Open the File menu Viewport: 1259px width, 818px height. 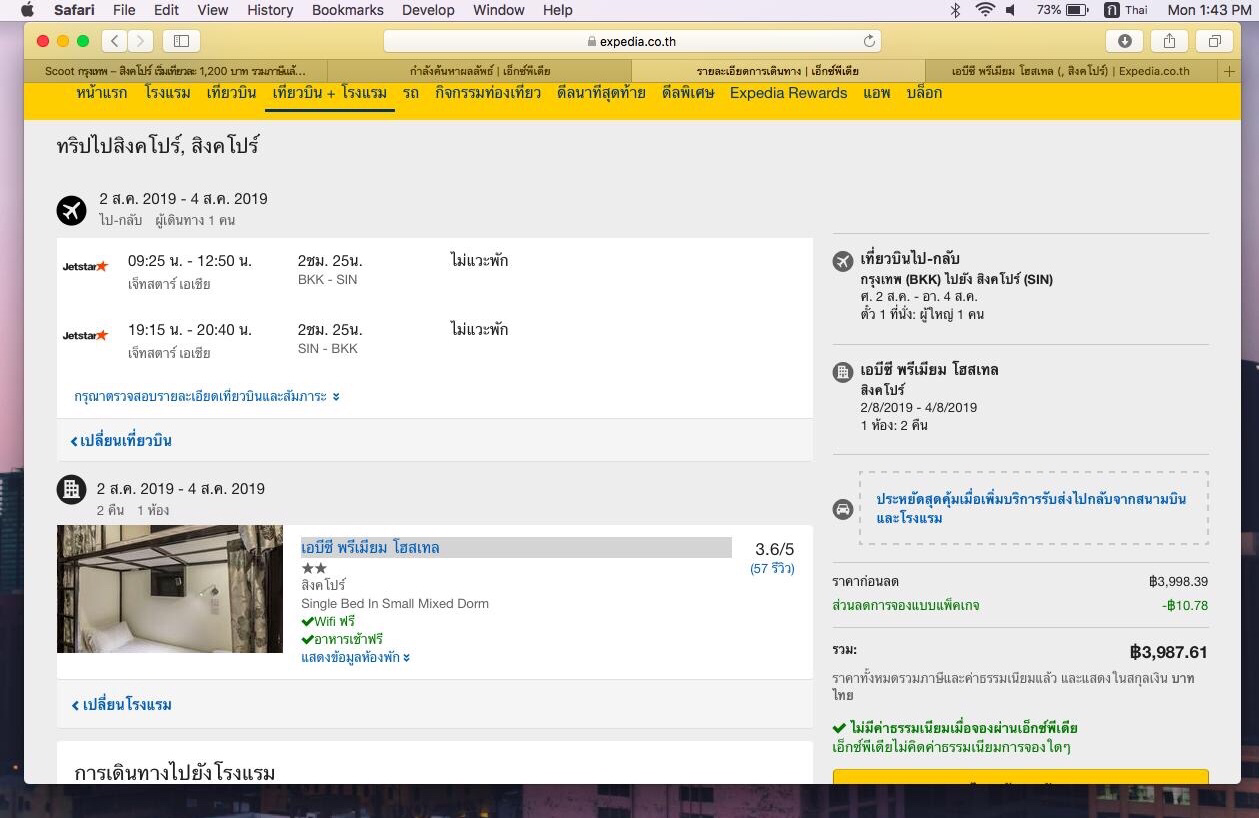pos(124,10)
